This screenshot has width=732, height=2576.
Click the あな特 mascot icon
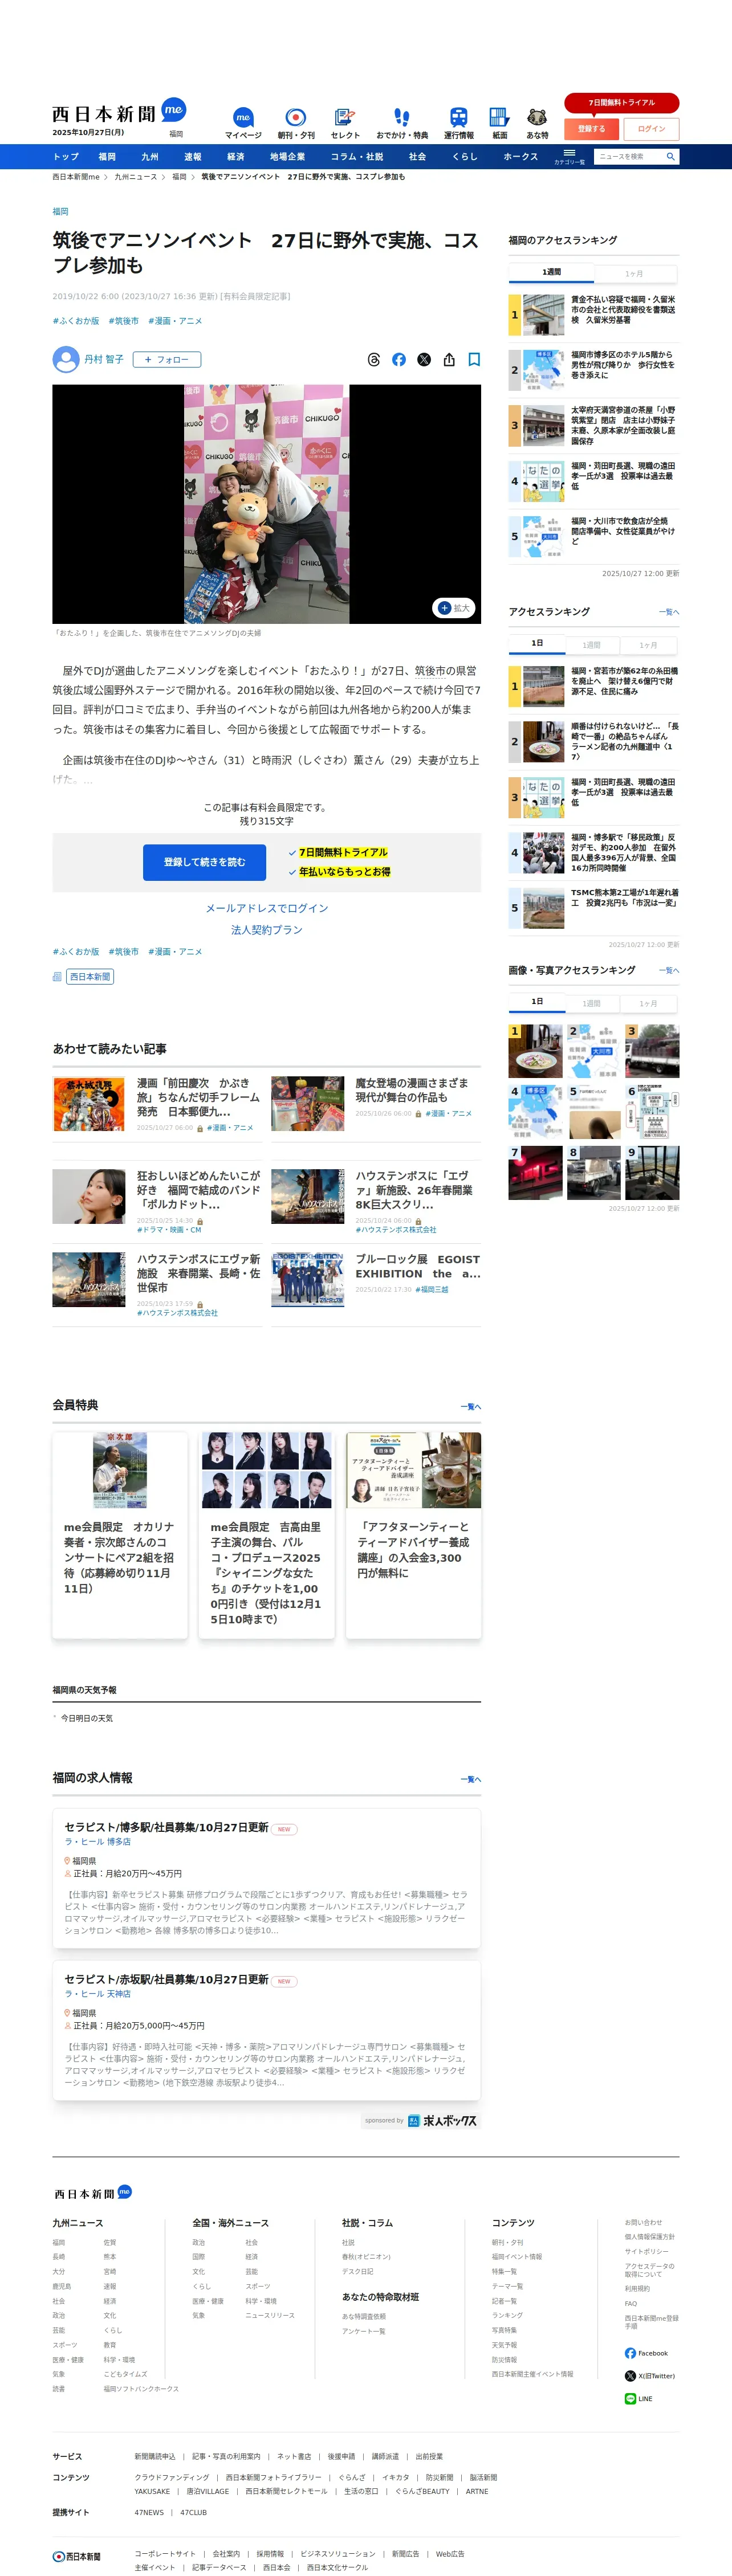[537, 123]
